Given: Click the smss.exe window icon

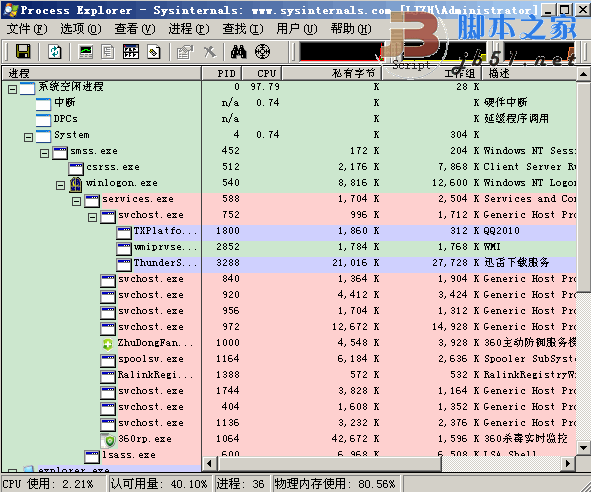Looking at the screenshot, I should coord(60,153).
